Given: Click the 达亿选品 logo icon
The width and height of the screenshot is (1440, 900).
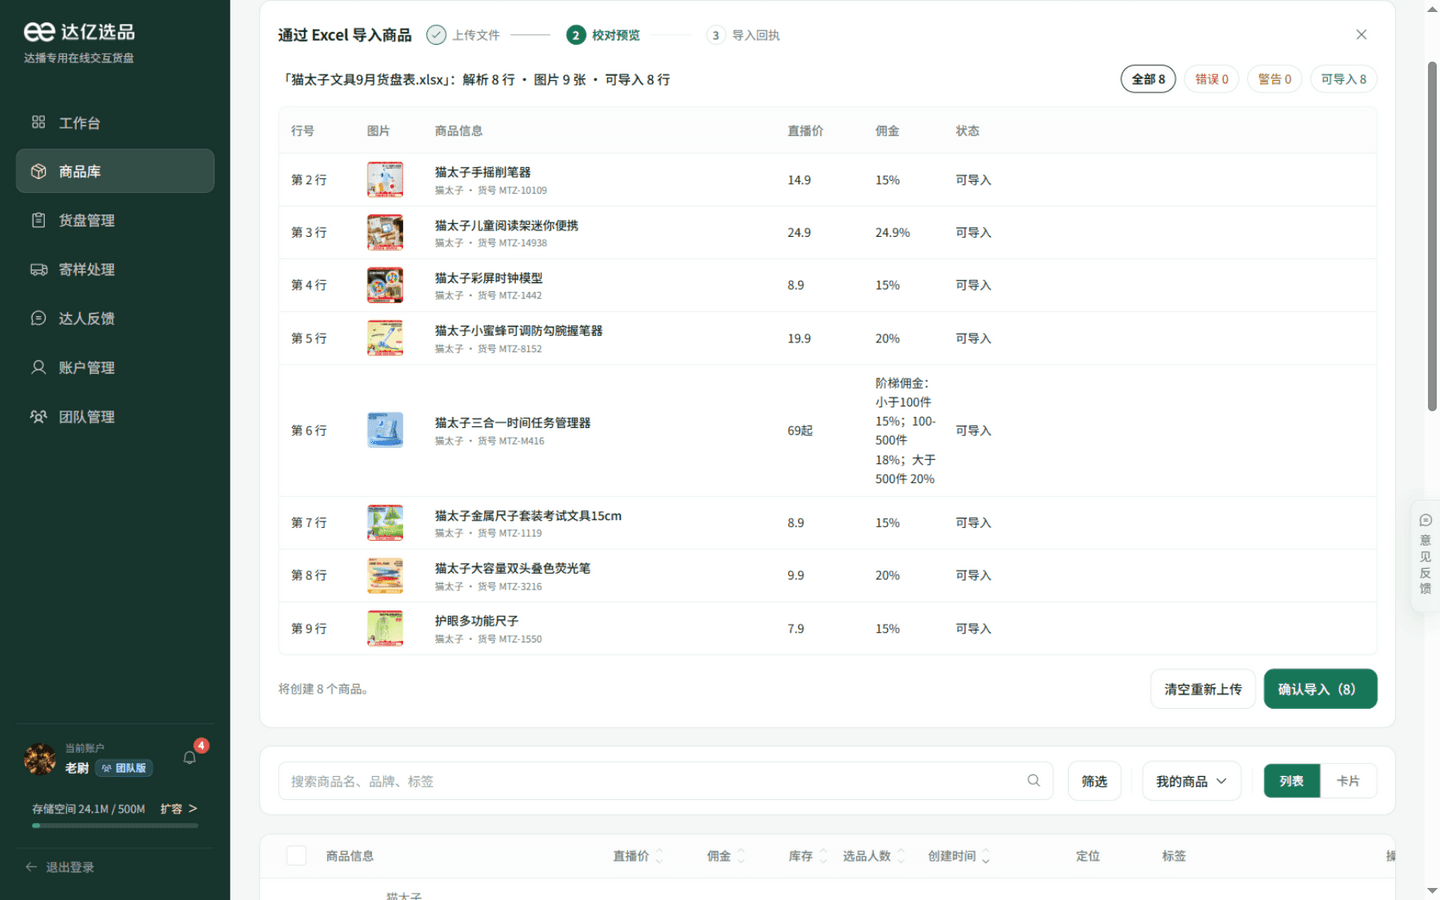Looking at the screenshot, I should pos(39,32).
